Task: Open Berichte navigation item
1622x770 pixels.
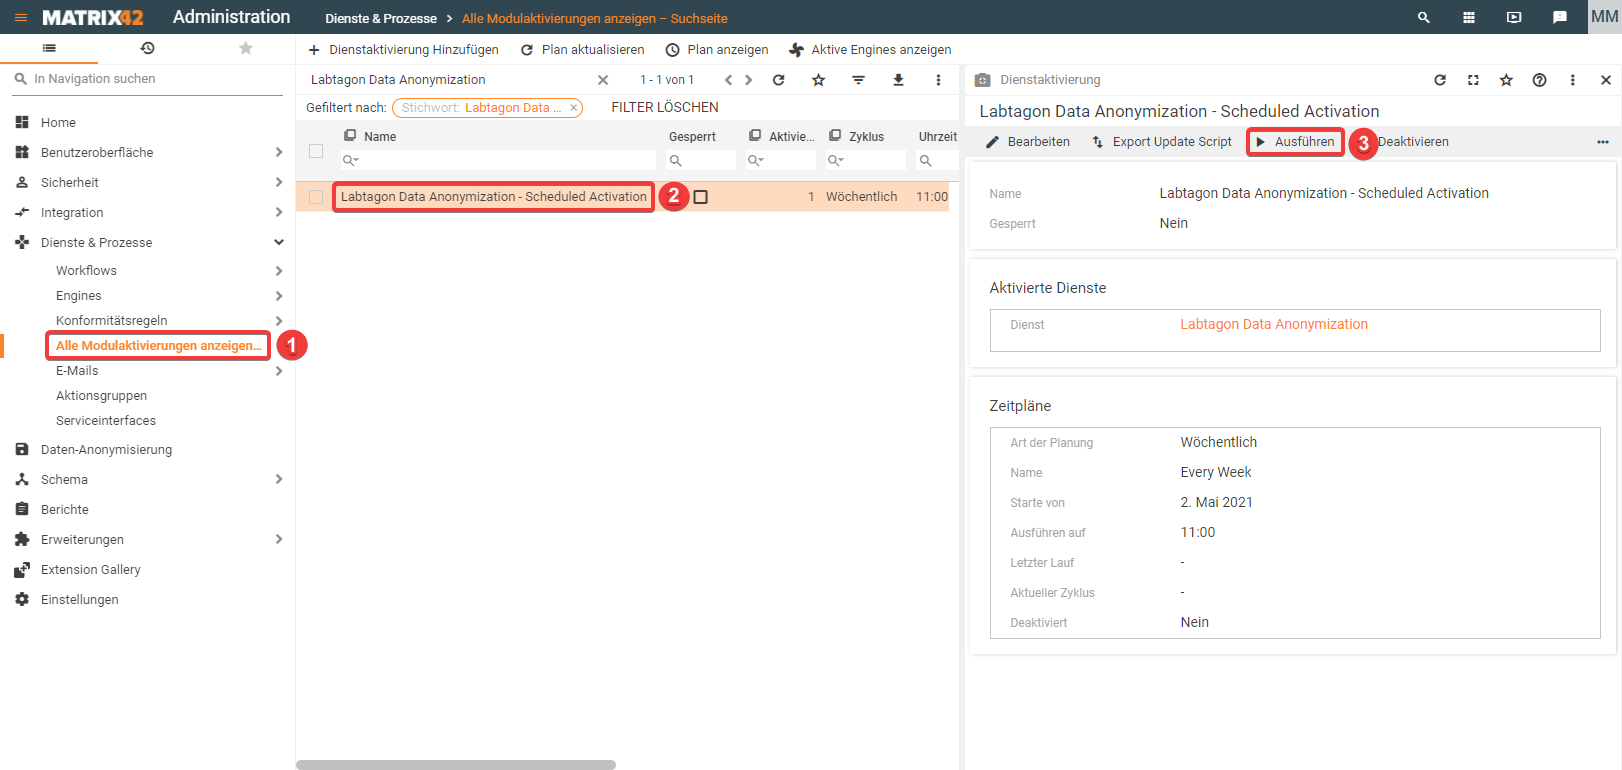Action: click(x=65, y=510)
